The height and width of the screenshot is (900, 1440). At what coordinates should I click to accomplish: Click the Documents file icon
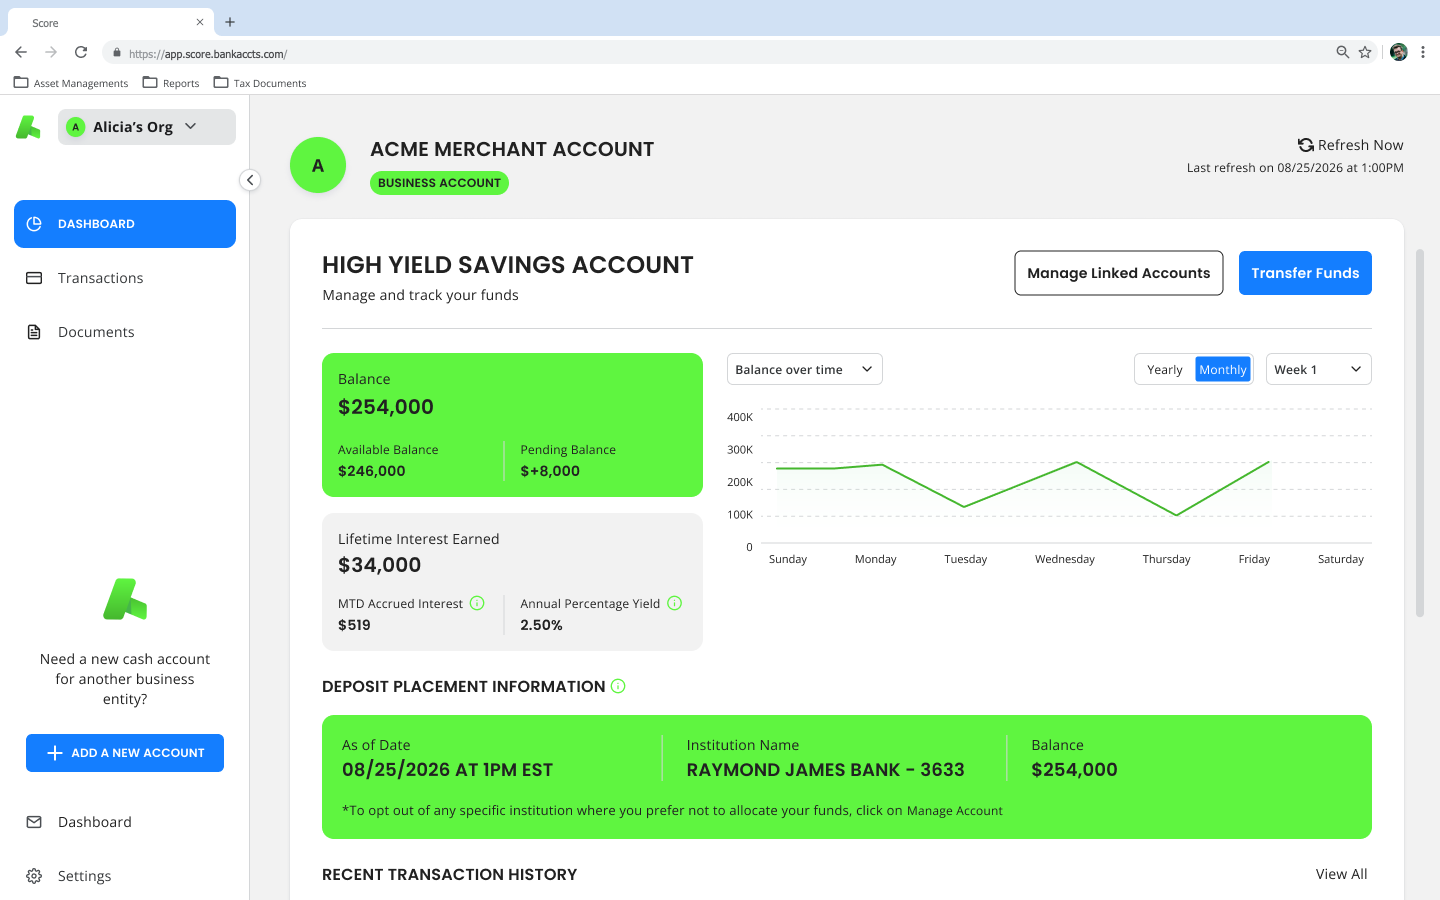[34, 332]
